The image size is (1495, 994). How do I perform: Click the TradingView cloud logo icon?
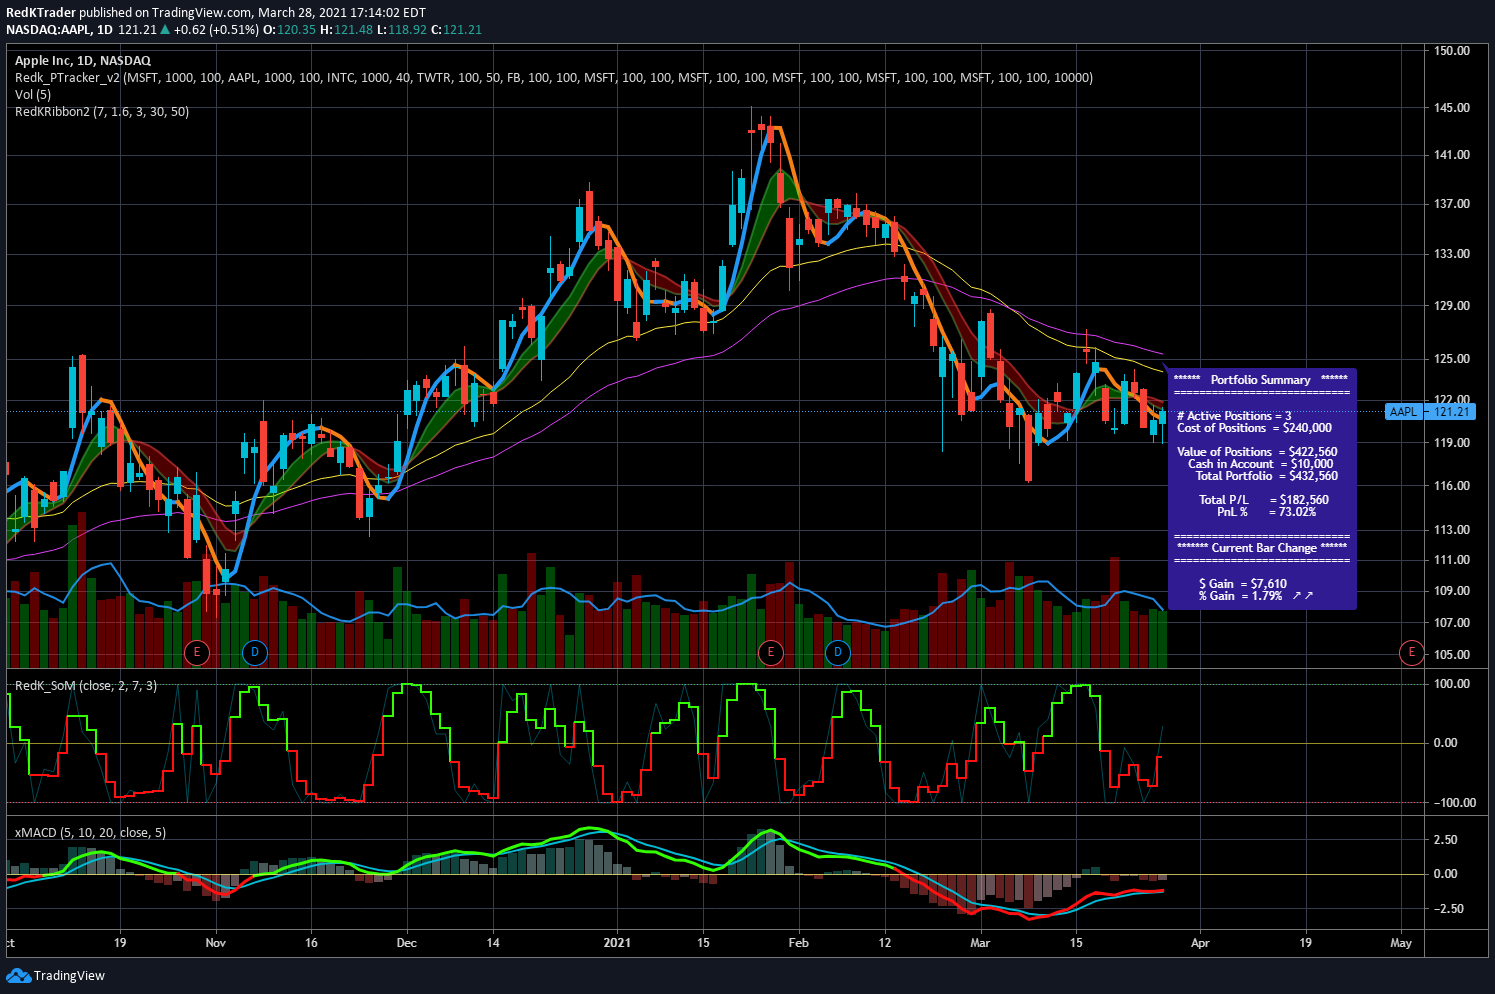[18, 976]
